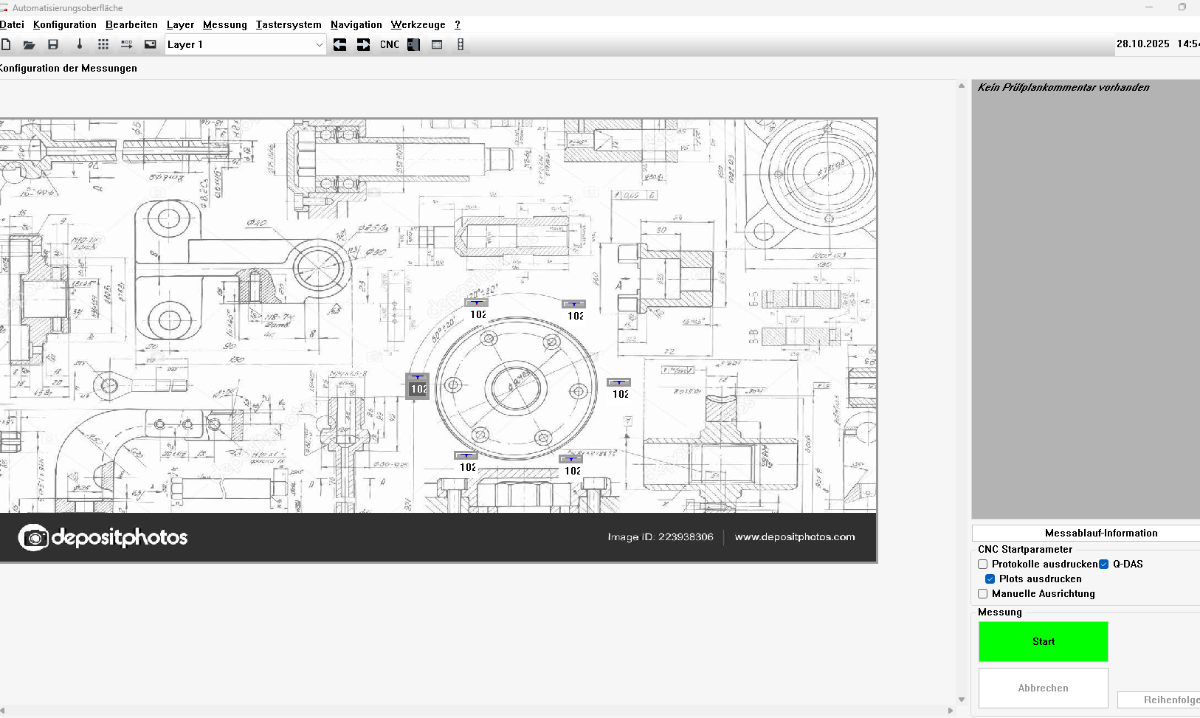Click the CNC toolbar icon
This screenshot has width=1200, height=718.
pyautogui.click(x=389, y=44)
